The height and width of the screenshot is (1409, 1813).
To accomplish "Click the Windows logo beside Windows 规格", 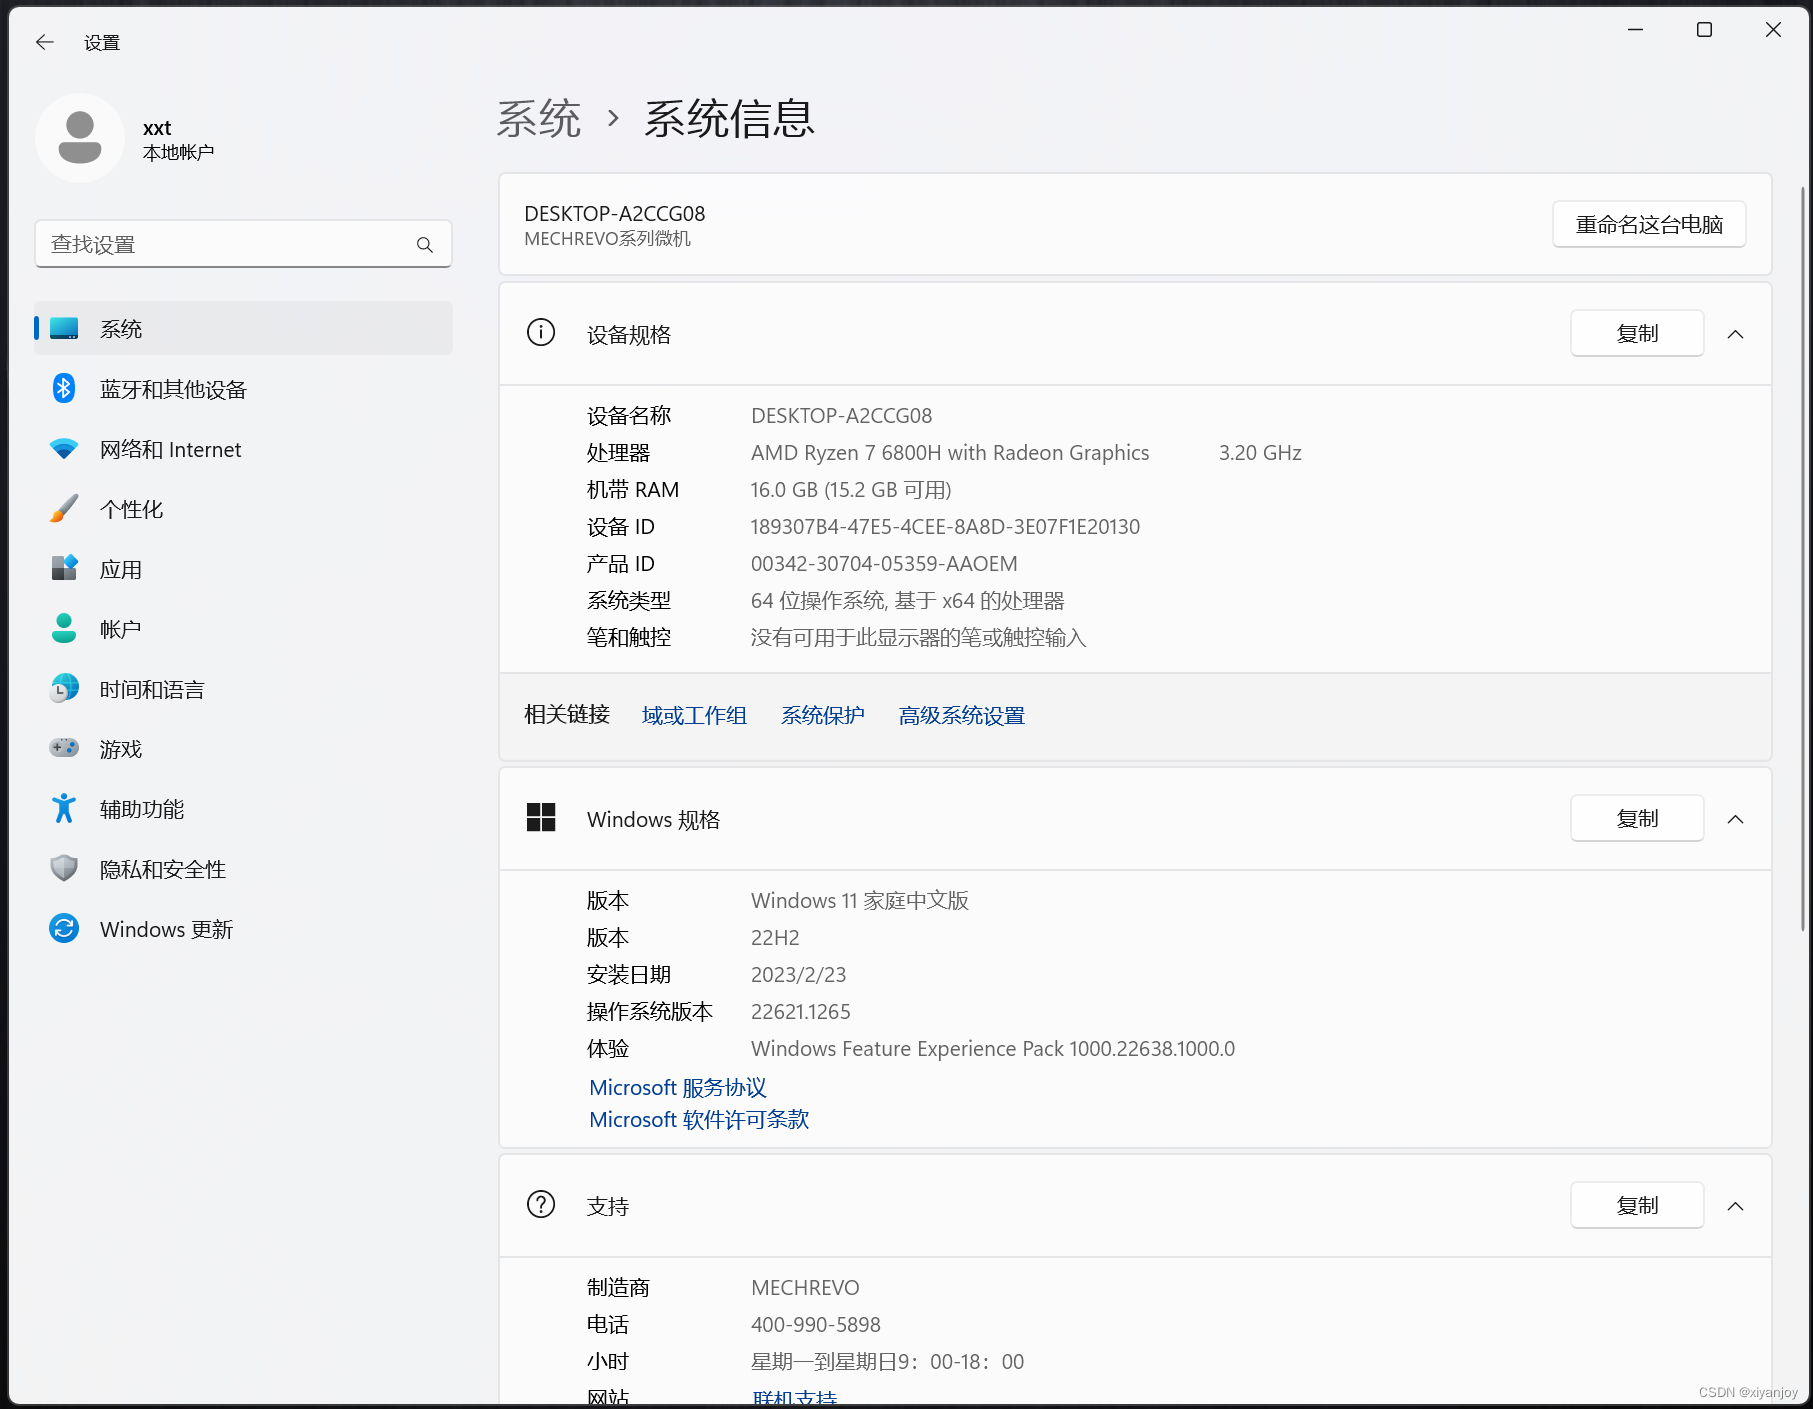I will (541, 818).
